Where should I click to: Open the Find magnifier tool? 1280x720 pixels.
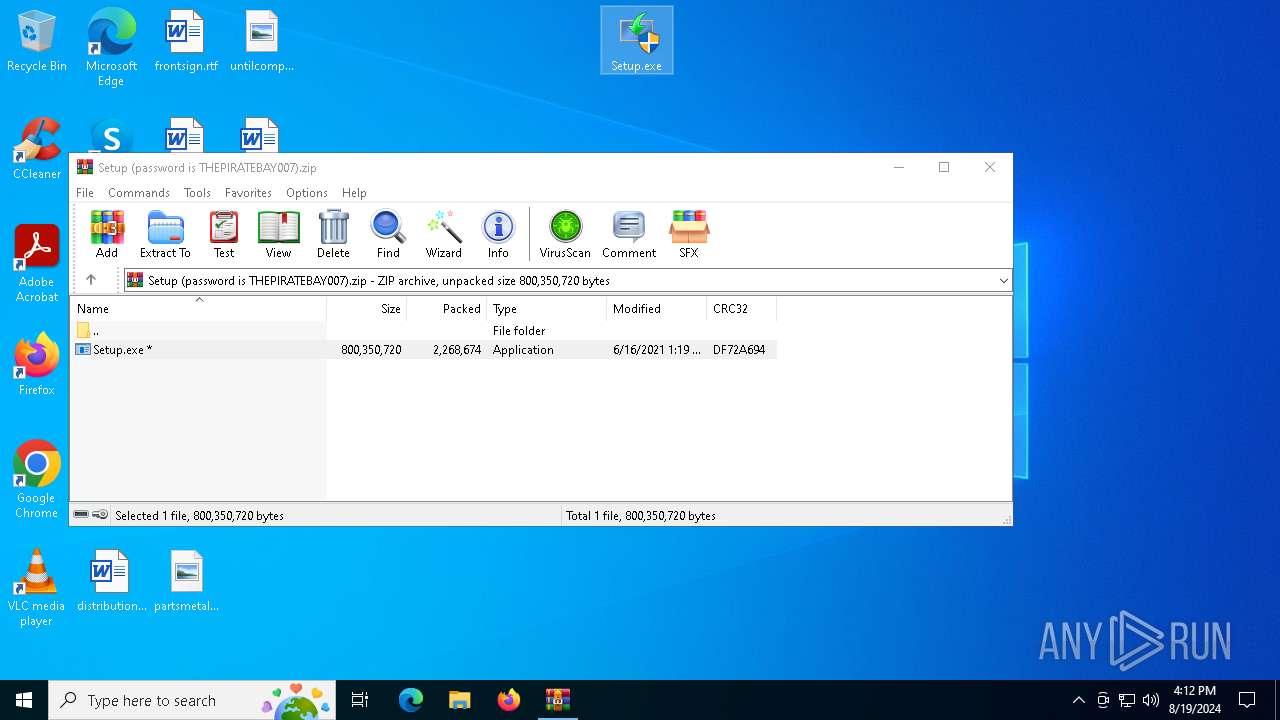pyautogui.click(x=388, y=235)
